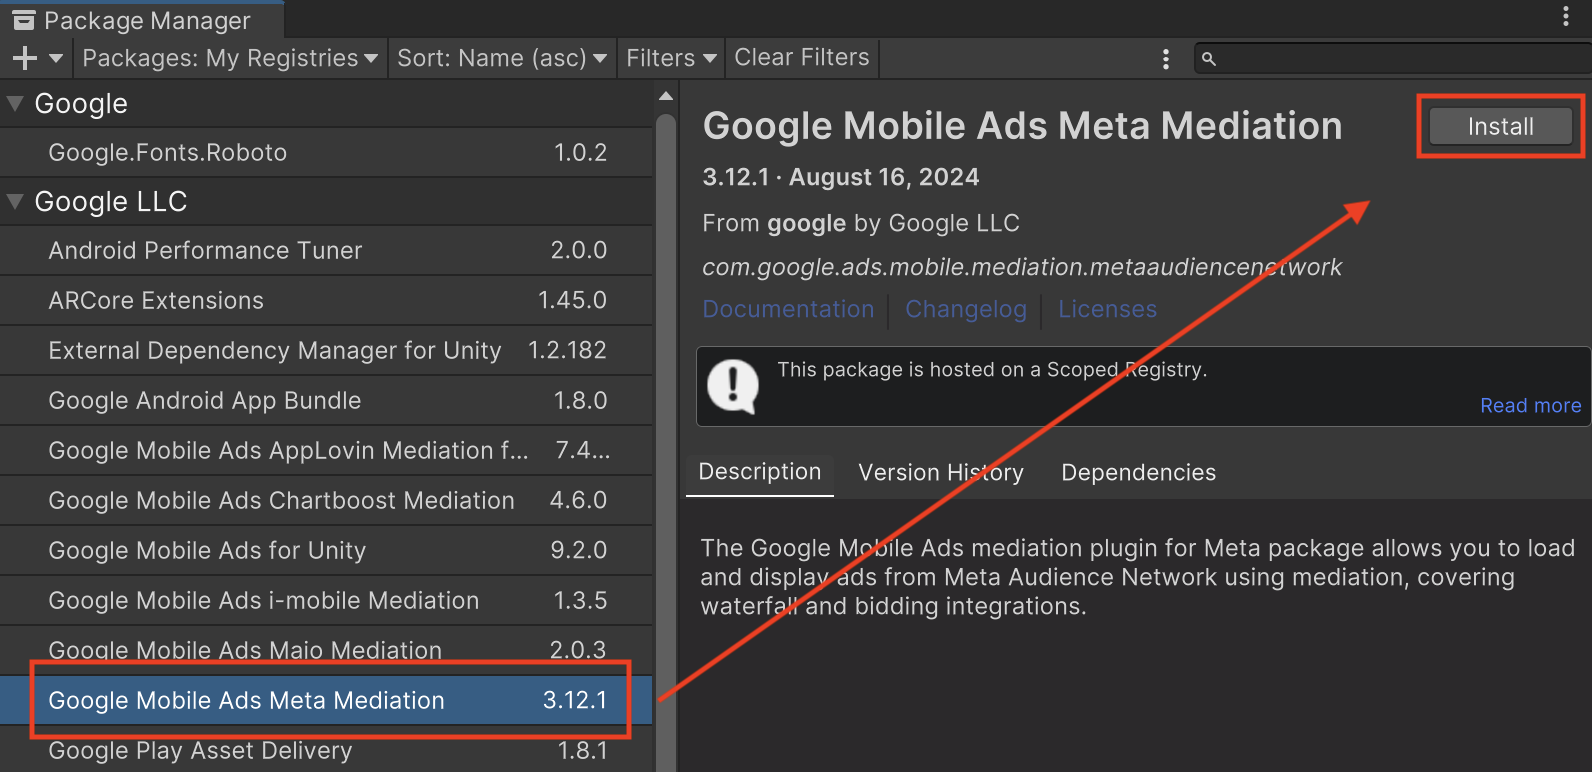The image size is (1592, 772).
Task: Switch to the Dependencies tab
Action: coord(1138,473)
